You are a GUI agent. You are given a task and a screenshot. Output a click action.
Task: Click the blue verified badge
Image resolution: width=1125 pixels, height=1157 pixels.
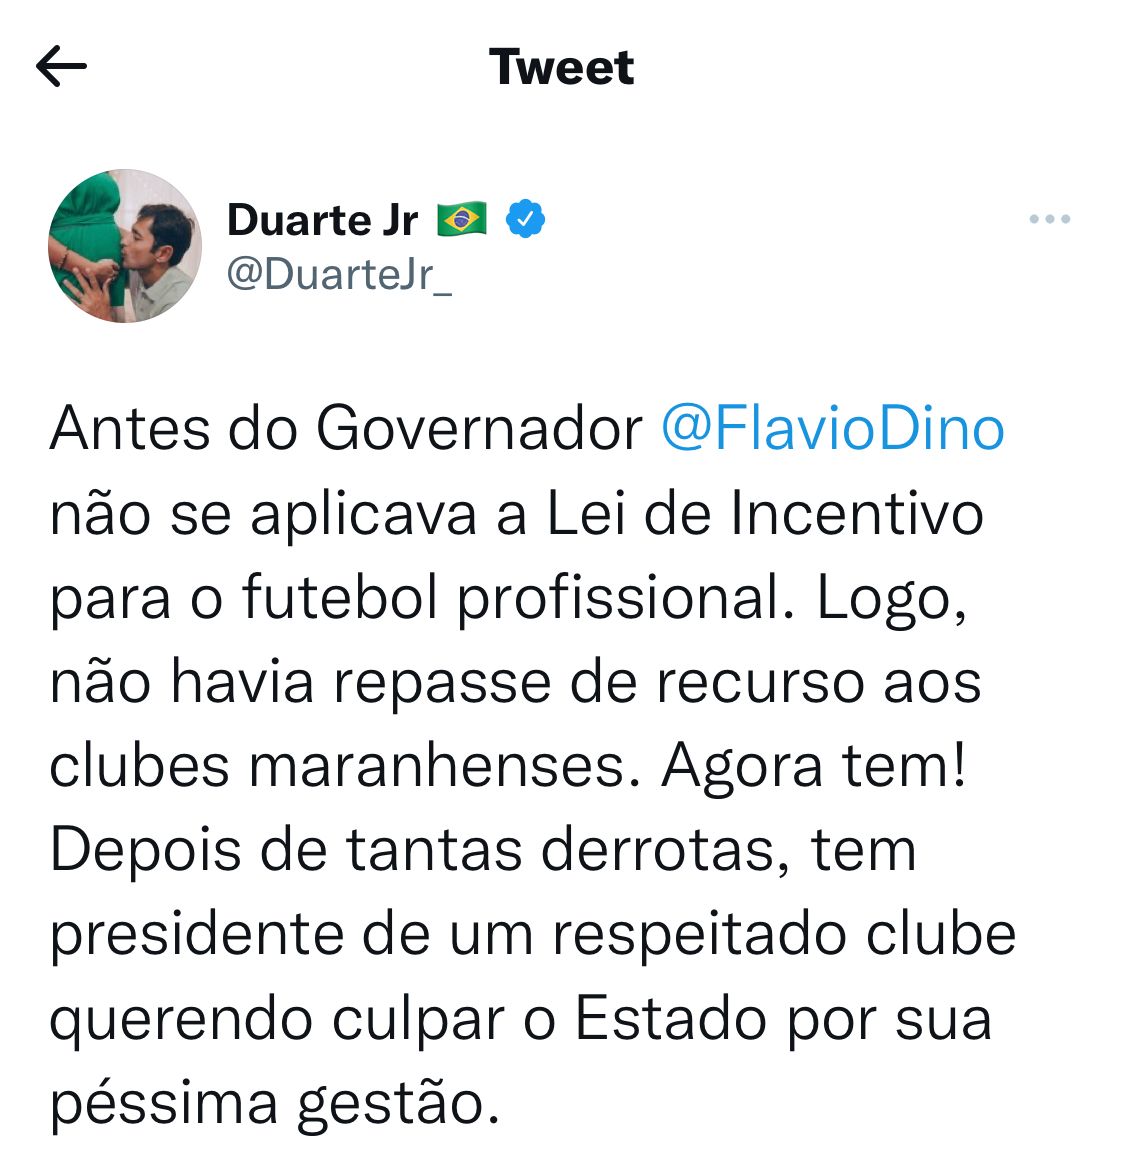point(525,219)
